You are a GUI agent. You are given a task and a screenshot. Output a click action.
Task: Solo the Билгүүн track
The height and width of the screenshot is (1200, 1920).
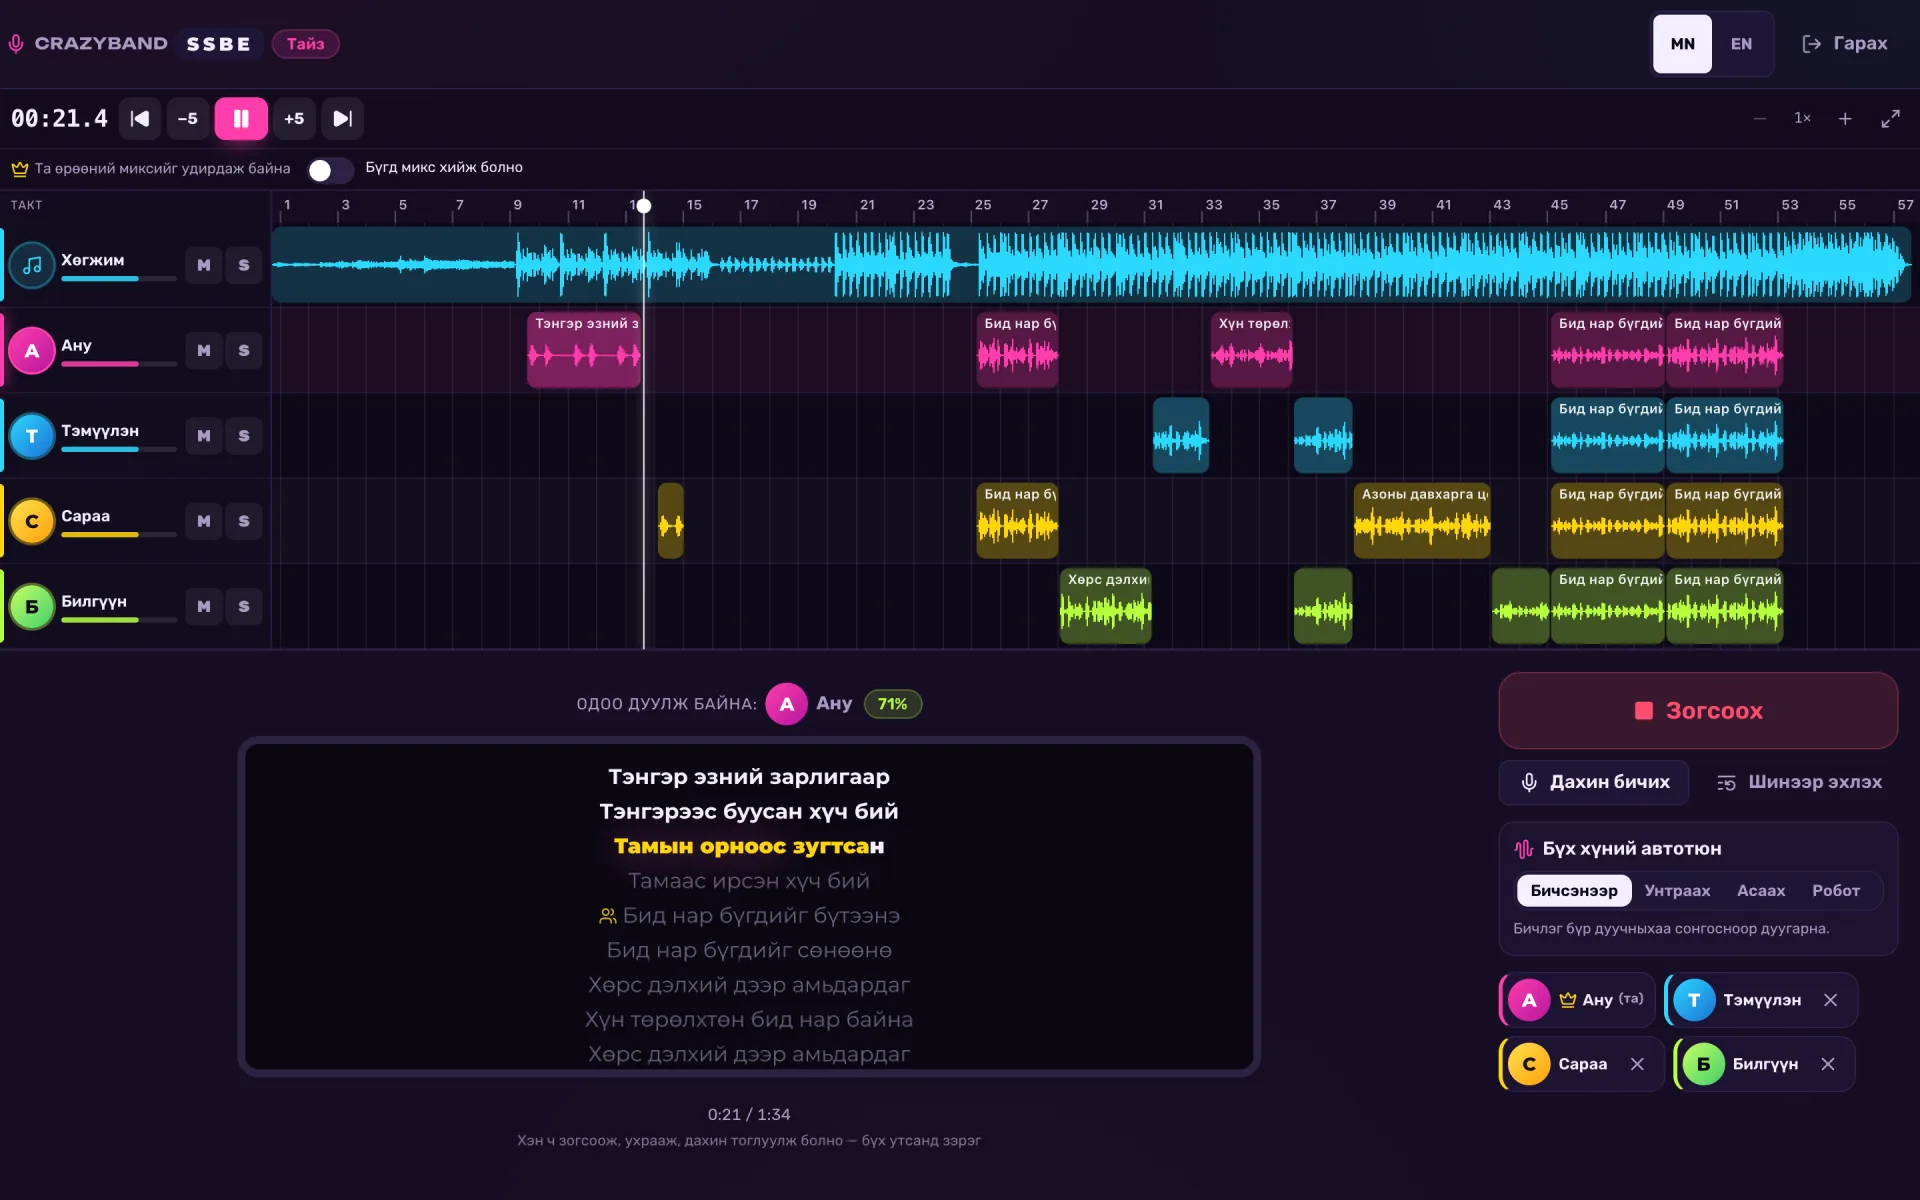point(244,607)
